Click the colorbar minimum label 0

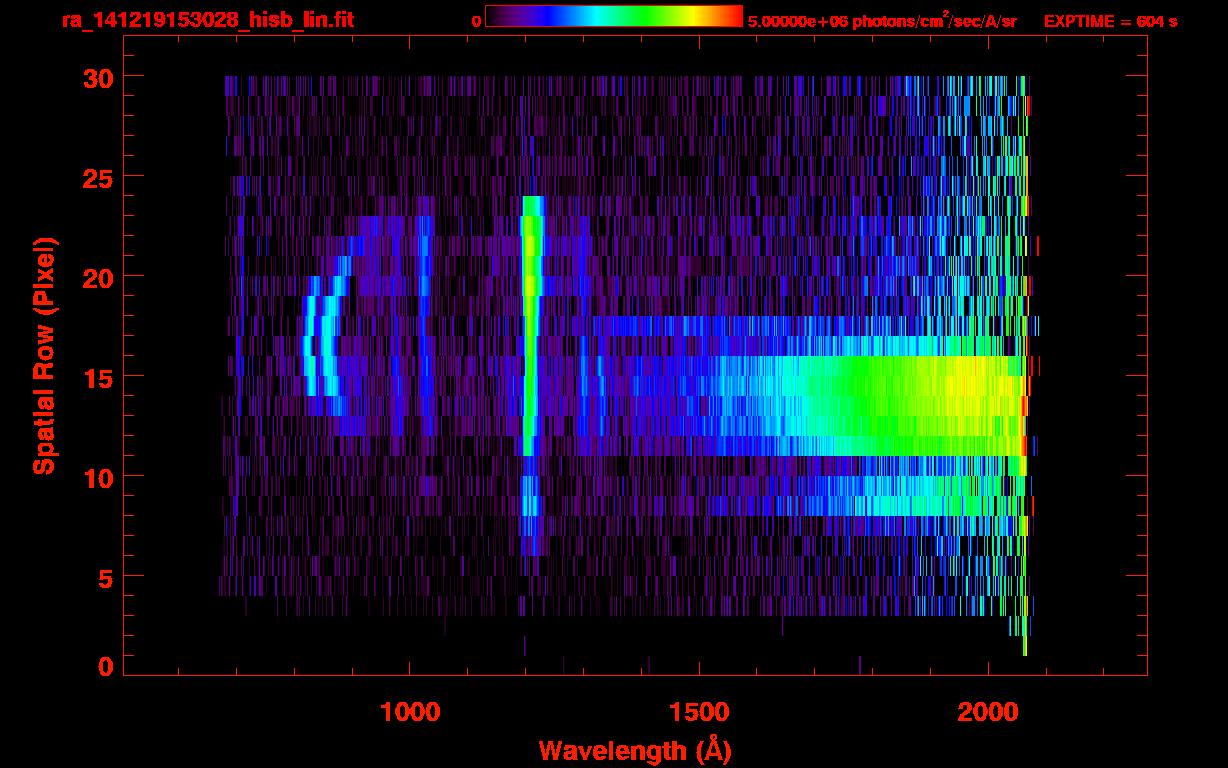476,22
